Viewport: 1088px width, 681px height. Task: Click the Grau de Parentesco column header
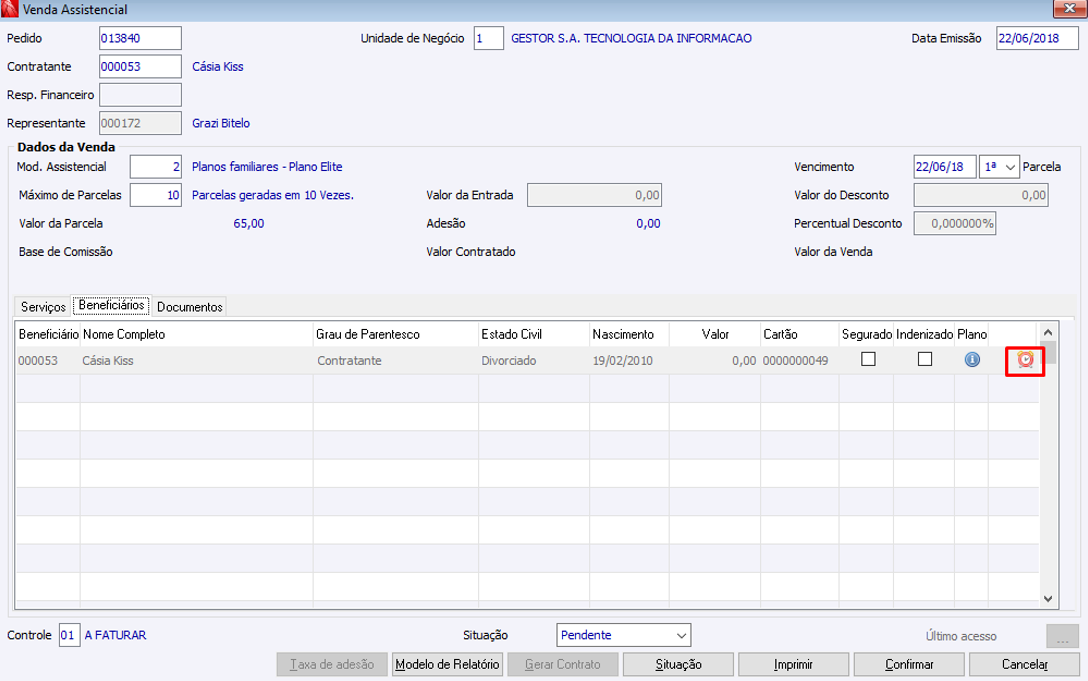[396, 335]
